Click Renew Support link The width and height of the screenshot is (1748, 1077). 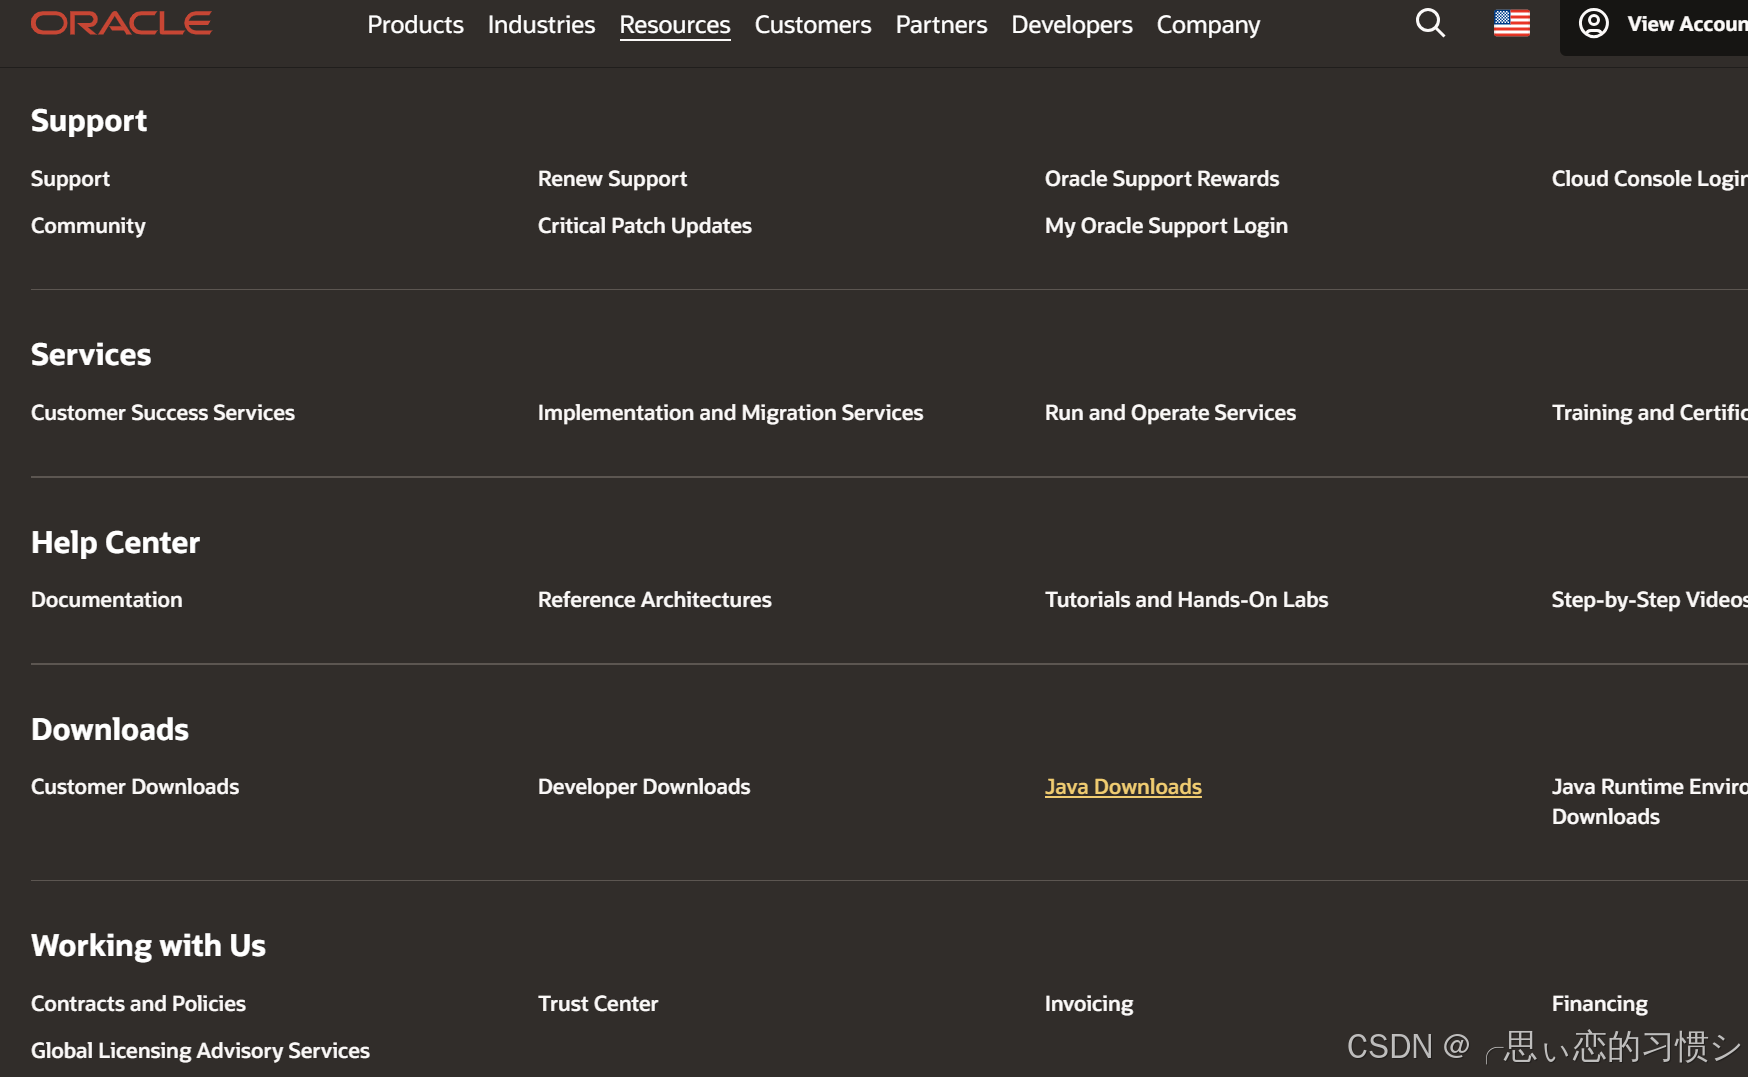pos(612,179)
